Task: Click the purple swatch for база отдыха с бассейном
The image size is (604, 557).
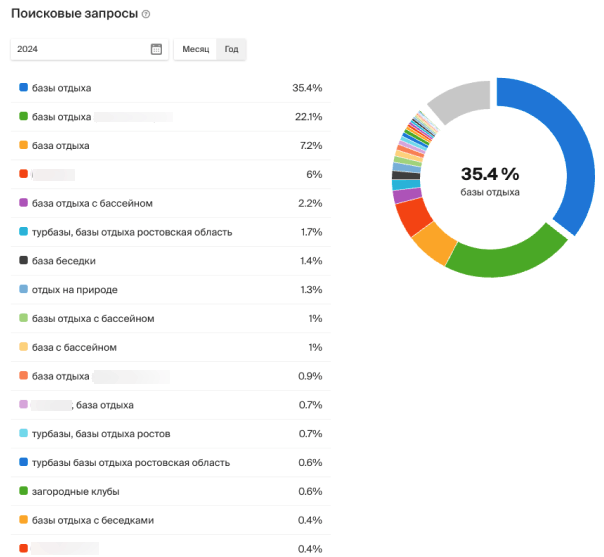Action: [23, 203]
